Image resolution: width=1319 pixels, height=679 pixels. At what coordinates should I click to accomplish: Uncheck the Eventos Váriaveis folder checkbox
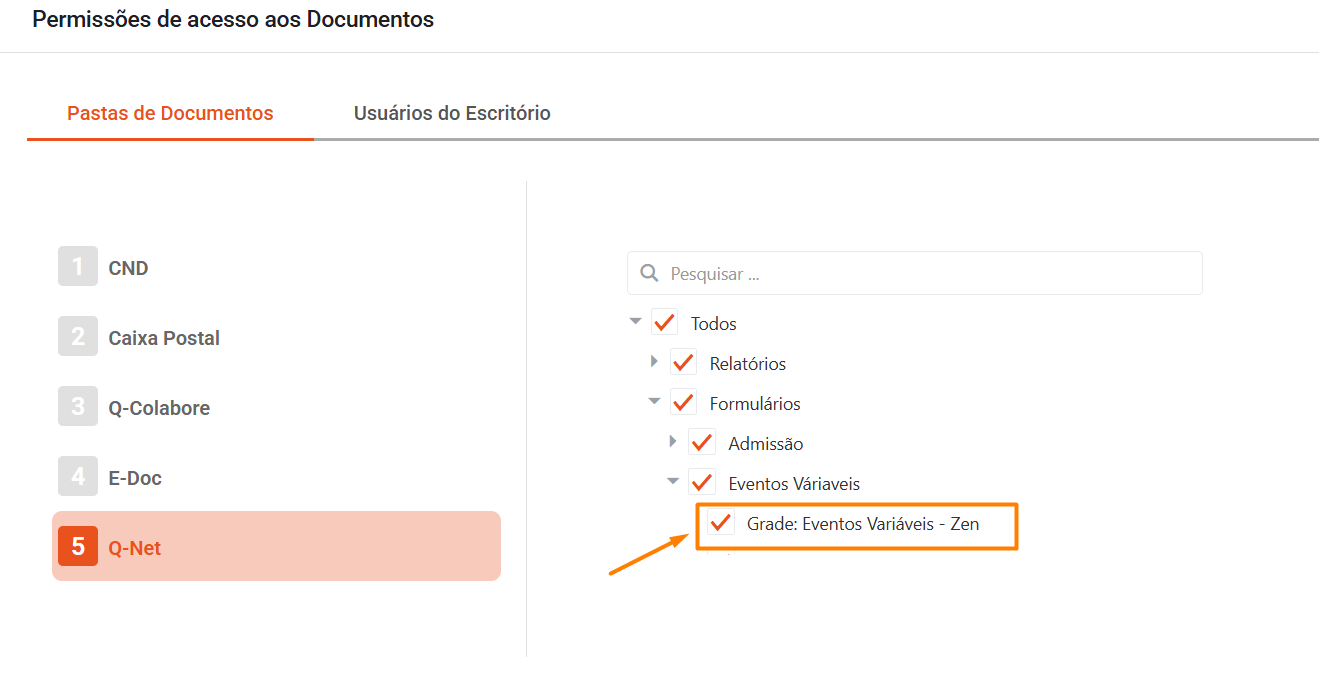pos(702,483)
